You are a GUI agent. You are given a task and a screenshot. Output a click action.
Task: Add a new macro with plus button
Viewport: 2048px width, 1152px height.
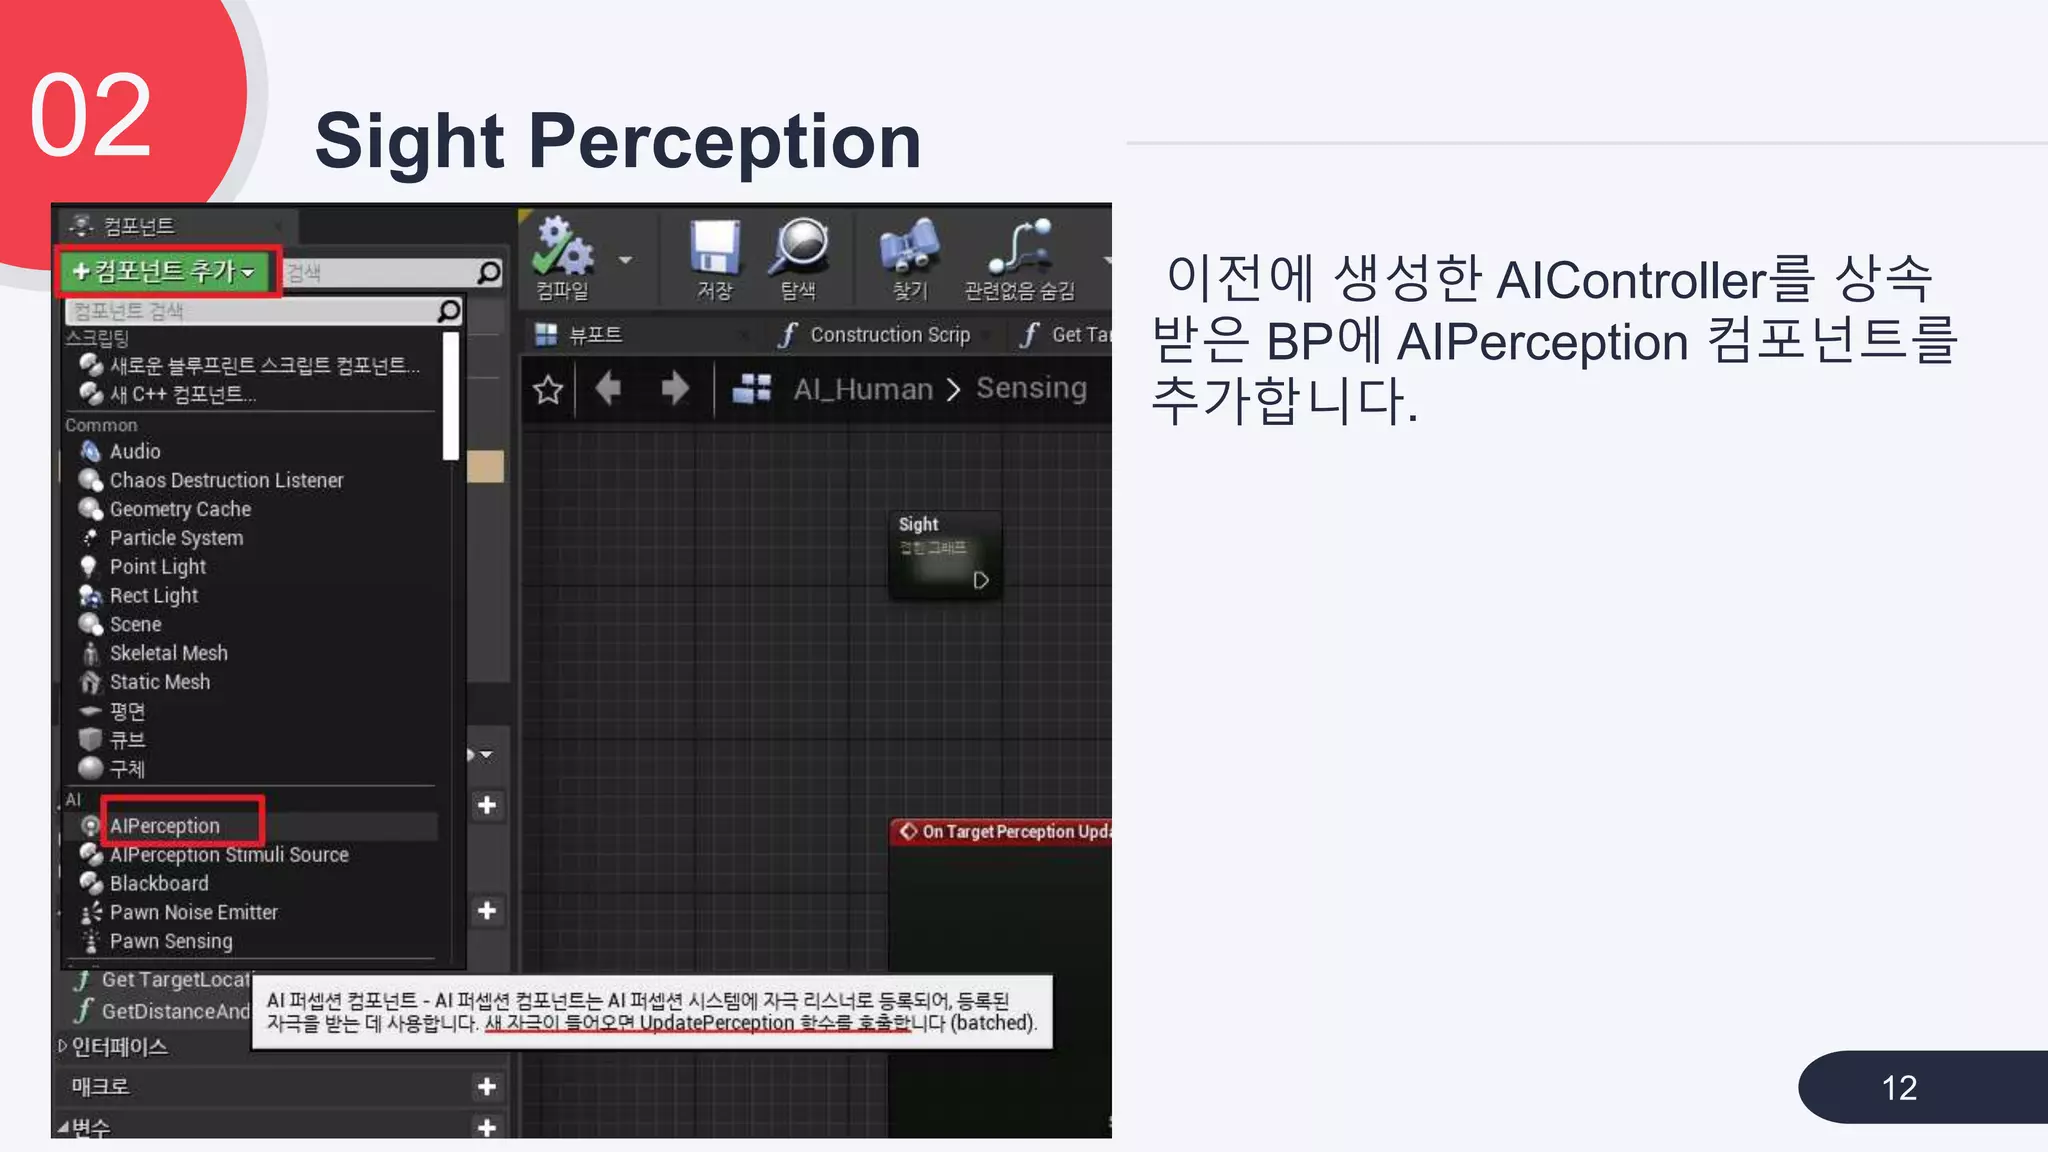click(487, 1086)
